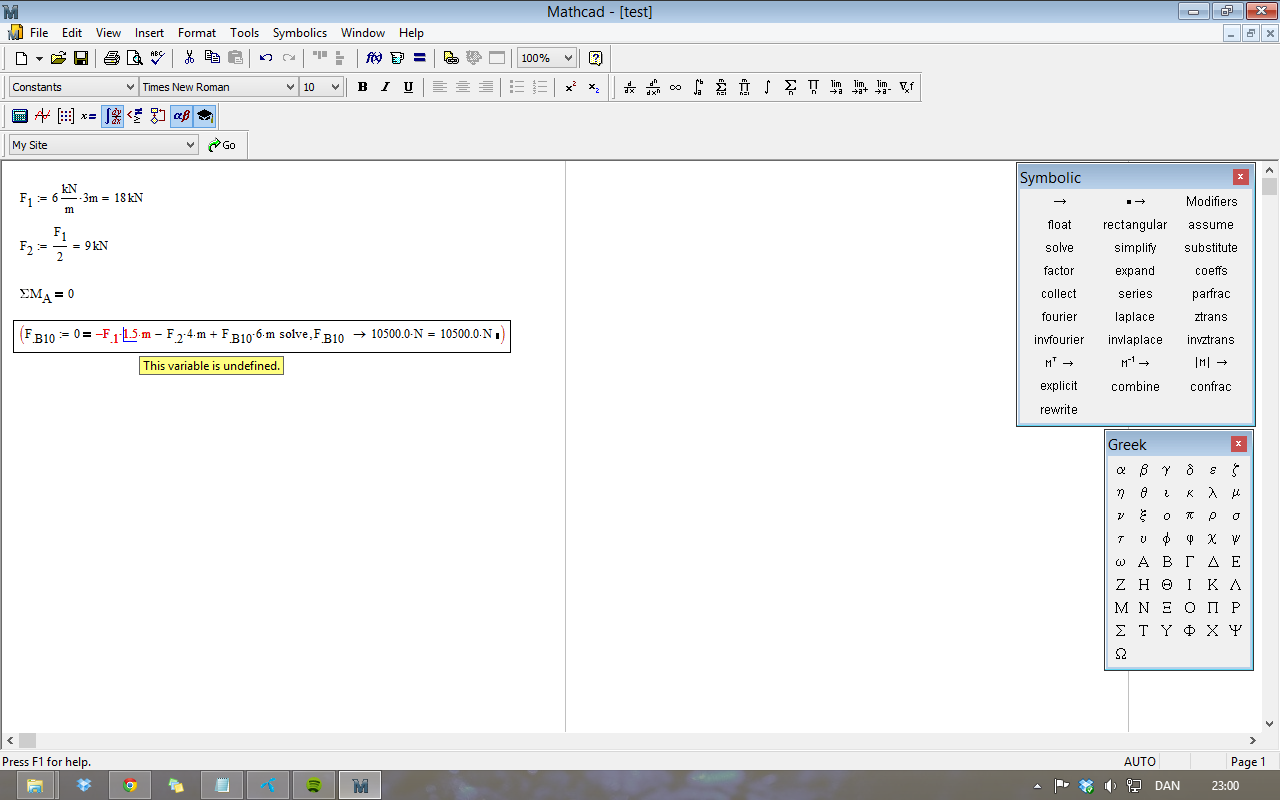Insert the gradient operator
This screenshot has width=1280, height=800.
pos(906,87)
